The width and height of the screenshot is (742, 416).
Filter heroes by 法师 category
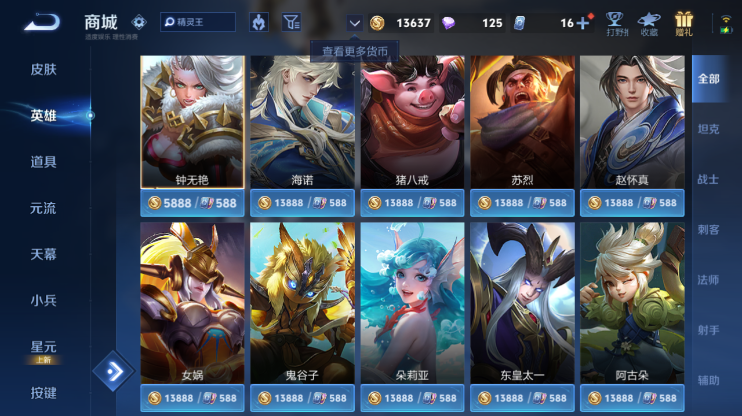(x=708, y=280)
